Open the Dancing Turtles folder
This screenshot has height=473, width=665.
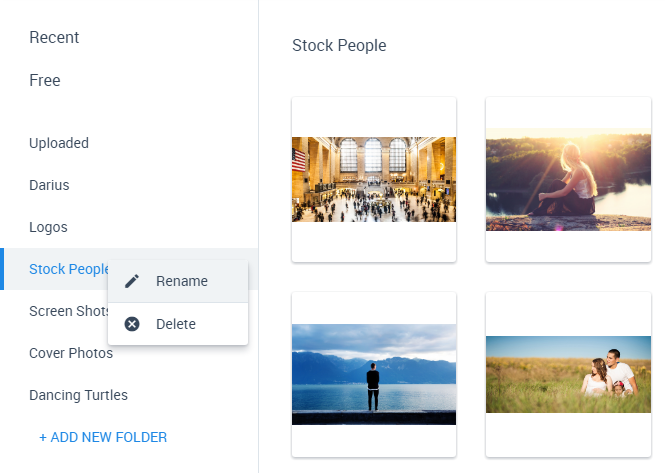pyautogui.click(x=78, y=395)
